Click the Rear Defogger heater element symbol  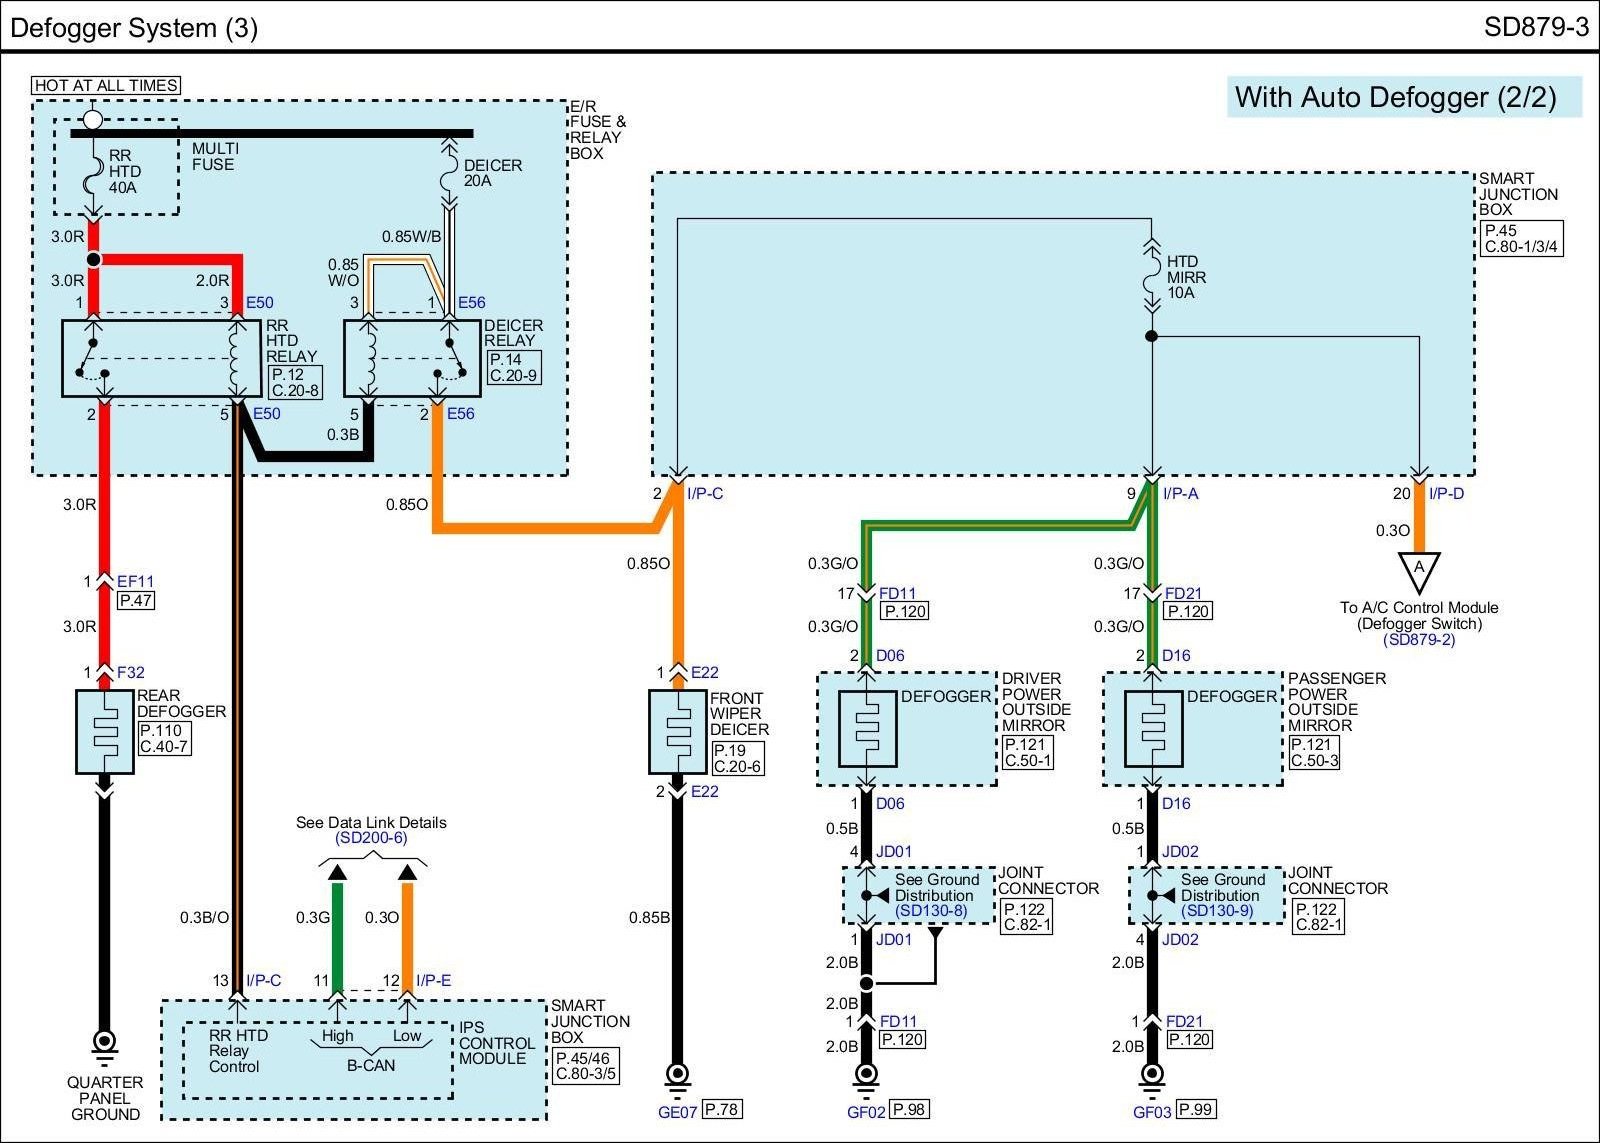click(105, 731)
